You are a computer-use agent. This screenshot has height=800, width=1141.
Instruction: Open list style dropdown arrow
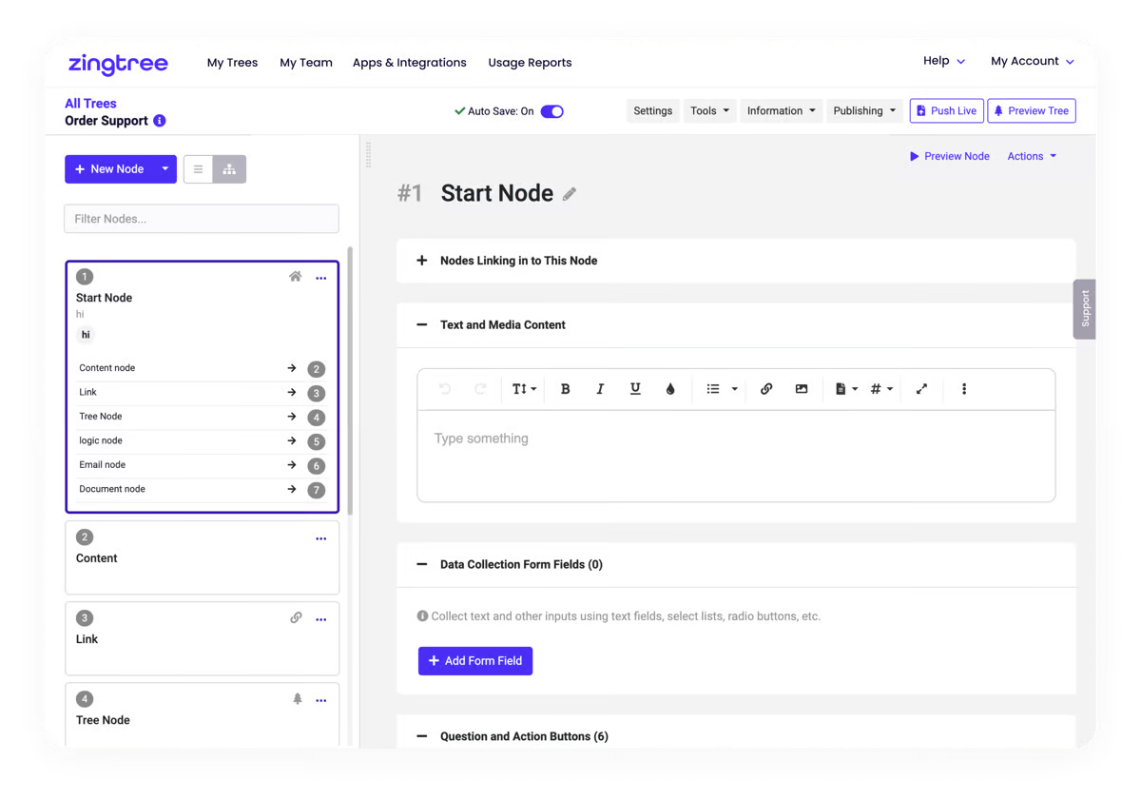(x=734, y=389)
